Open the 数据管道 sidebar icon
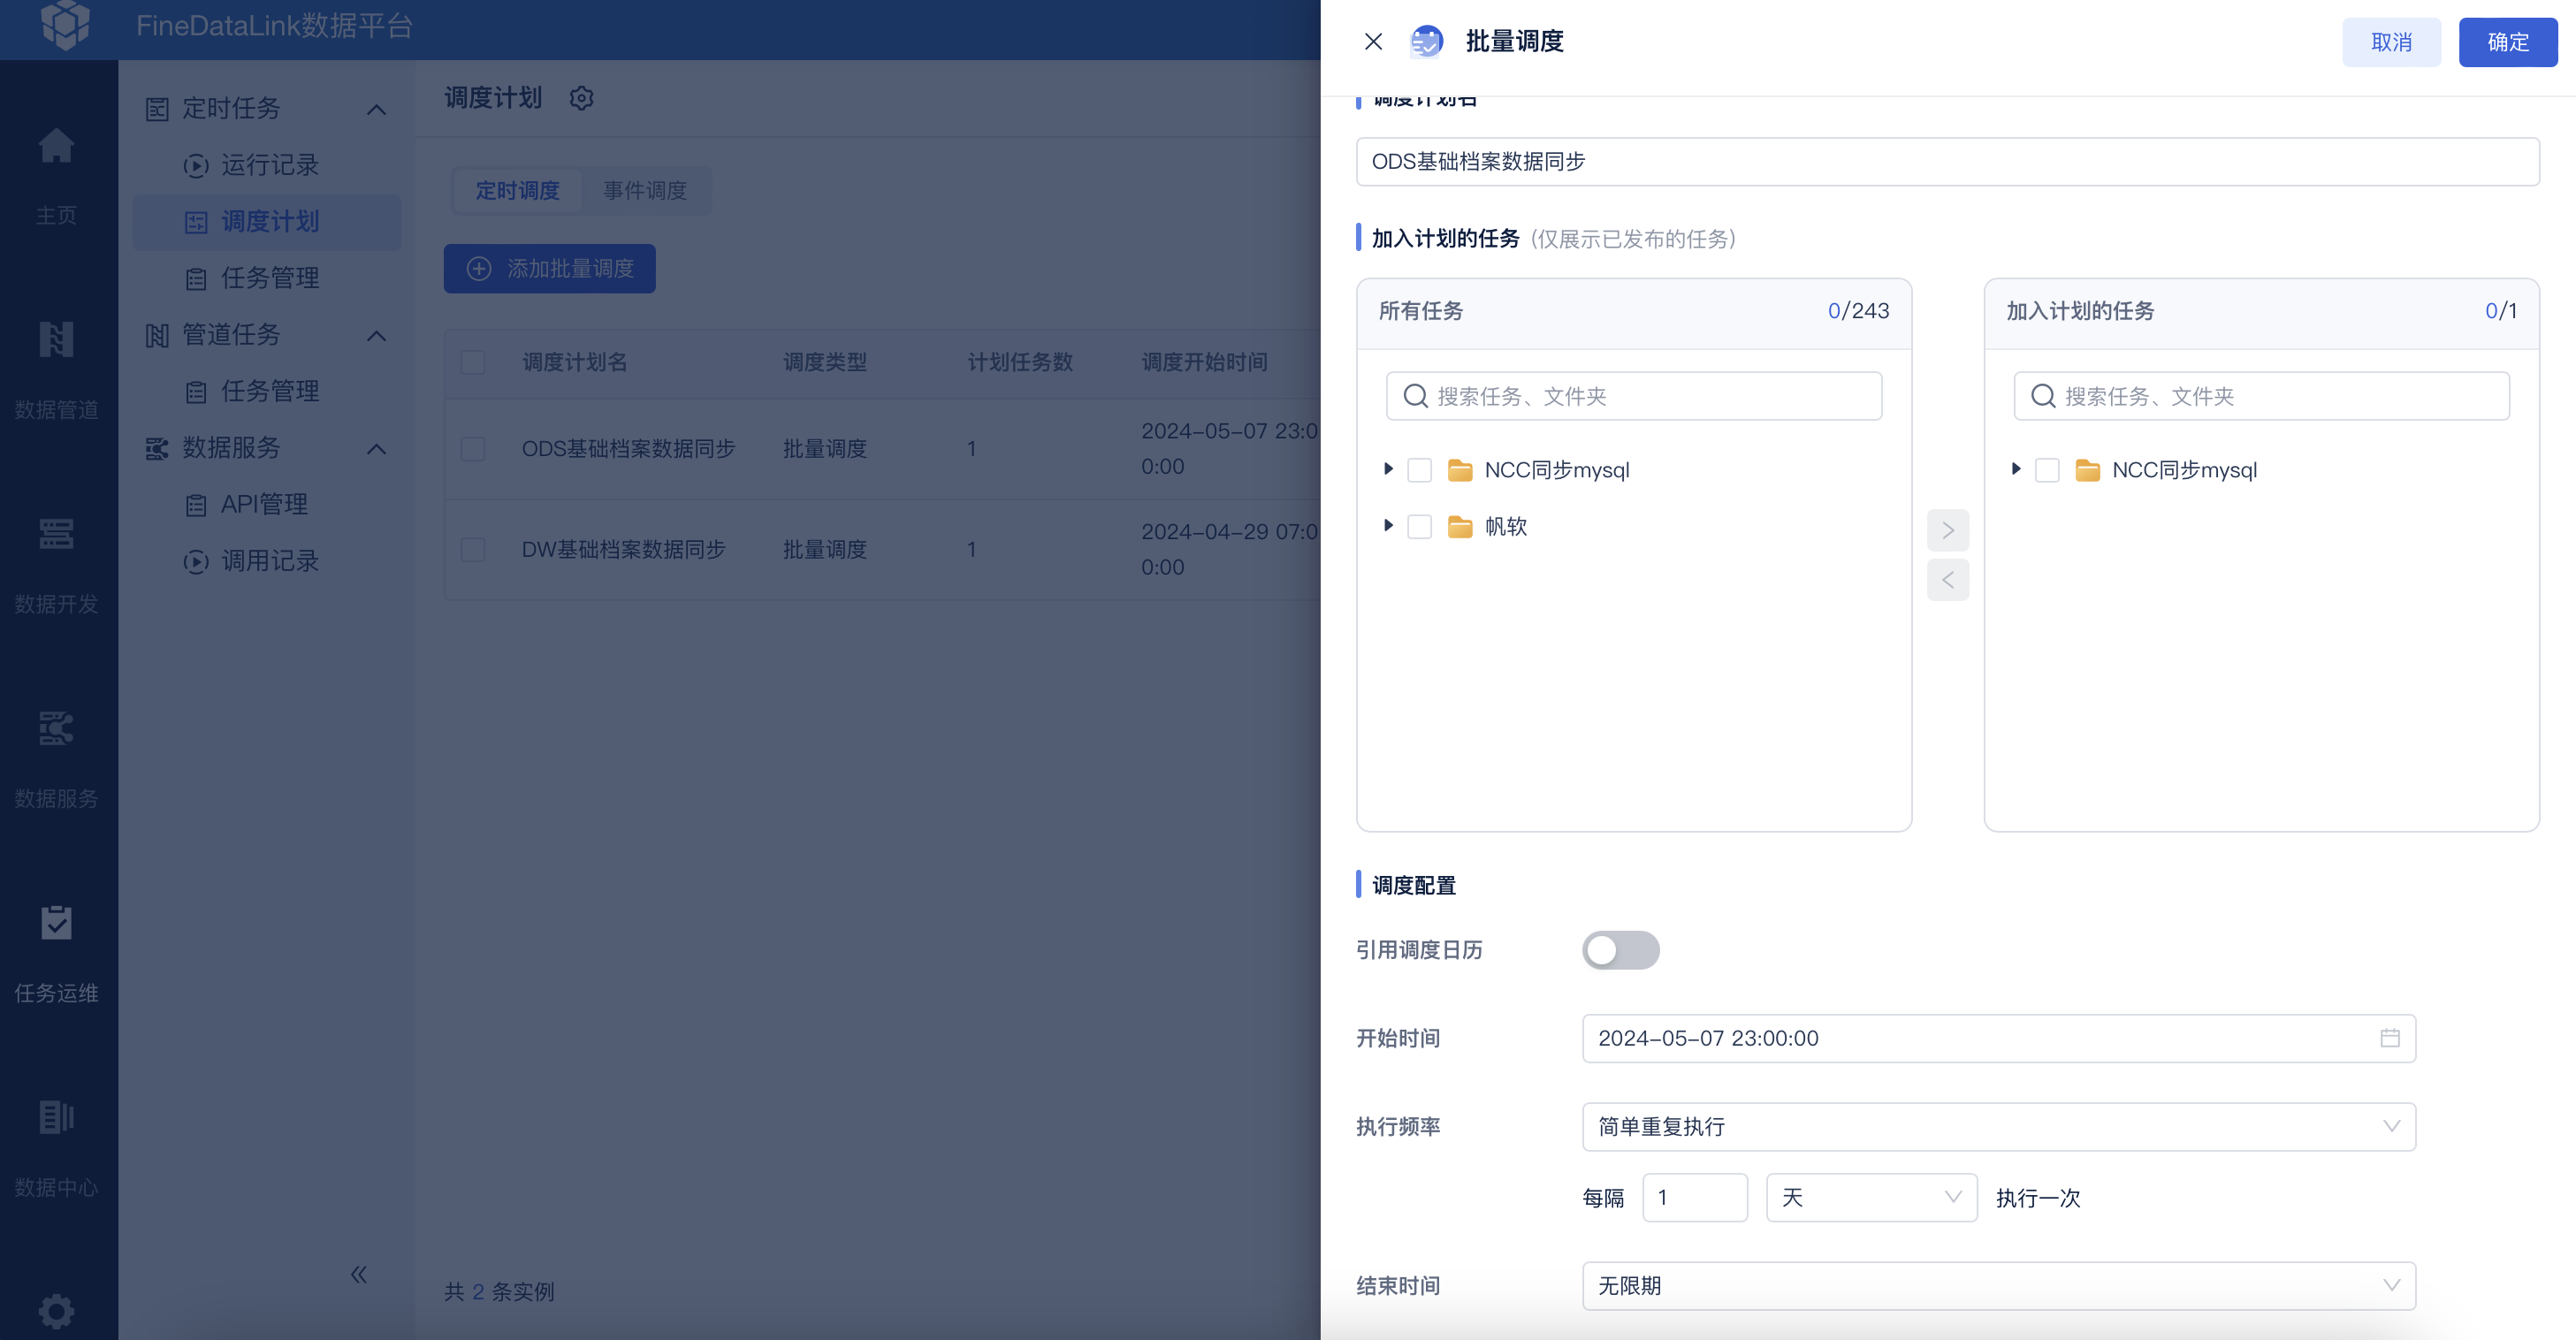The height and width of the screenshot is (1340, 2576). pos(56,341)
